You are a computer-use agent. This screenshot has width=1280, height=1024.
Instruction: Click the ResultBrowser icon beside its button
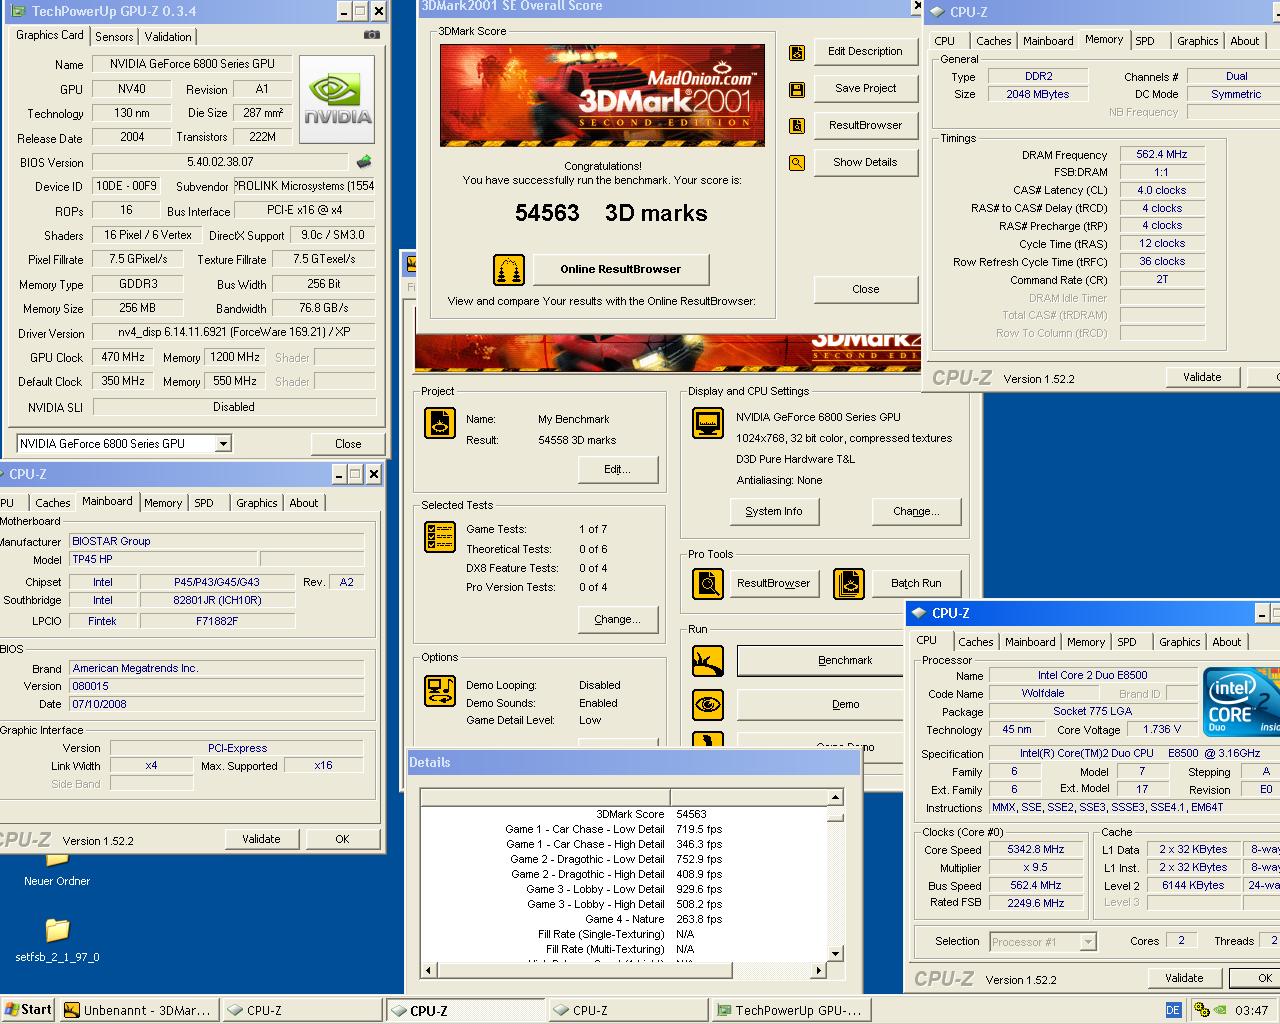pyautogui.click(x=797, y=126)
